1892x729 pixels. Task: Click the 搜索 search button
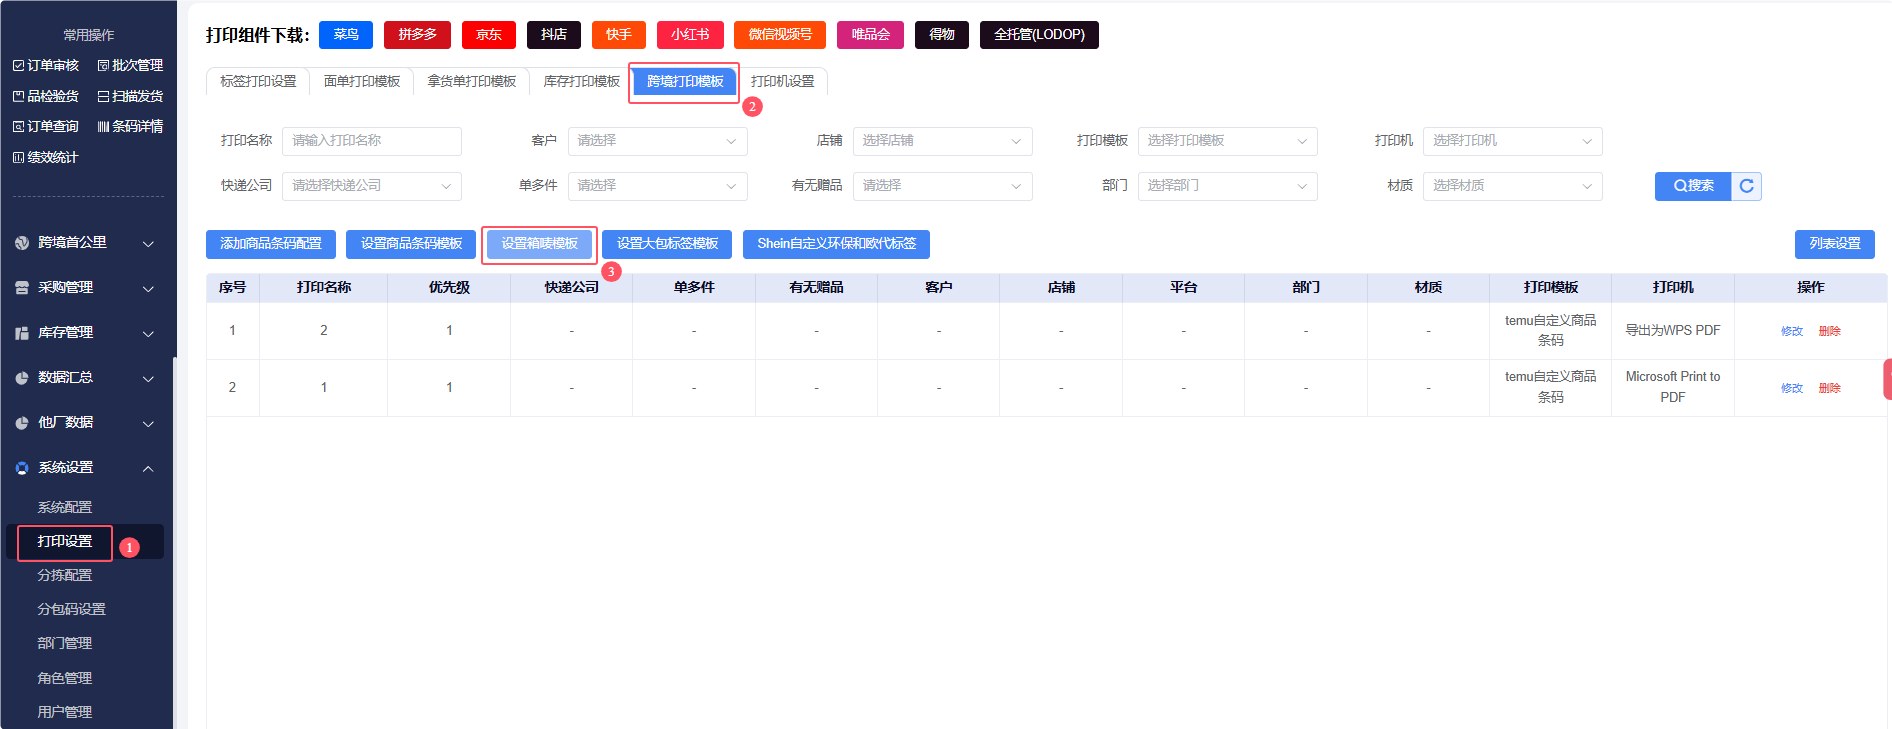point(1693,186)
